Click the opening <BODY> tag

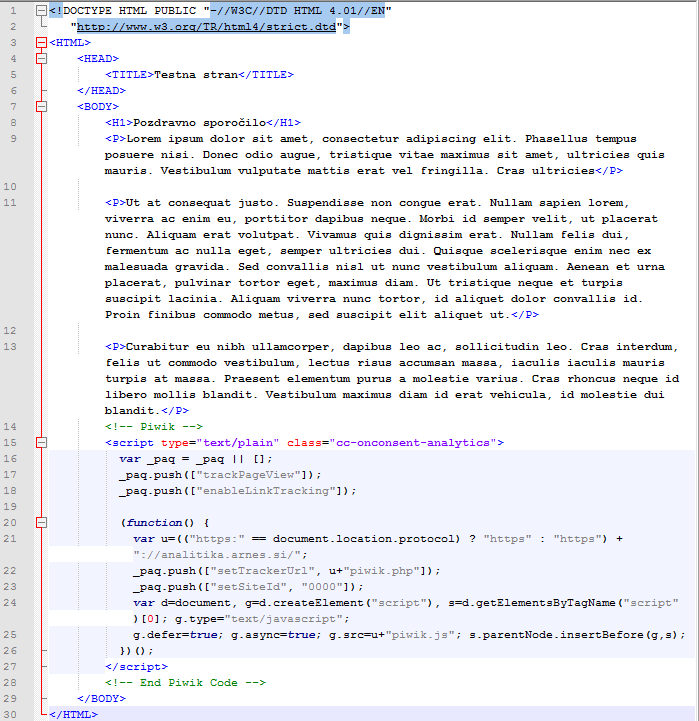[x=98, y=107]
